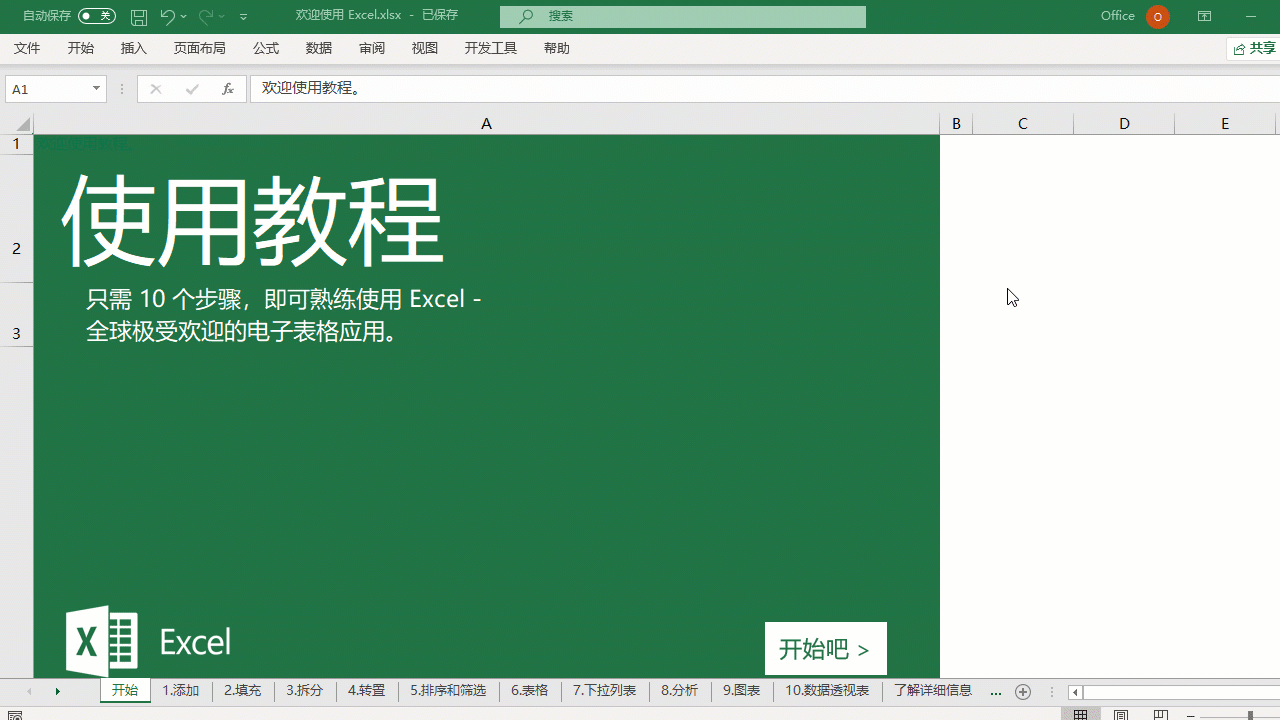Click the Select All corner triangle
1280x720 pixels.
coord(23,125)
